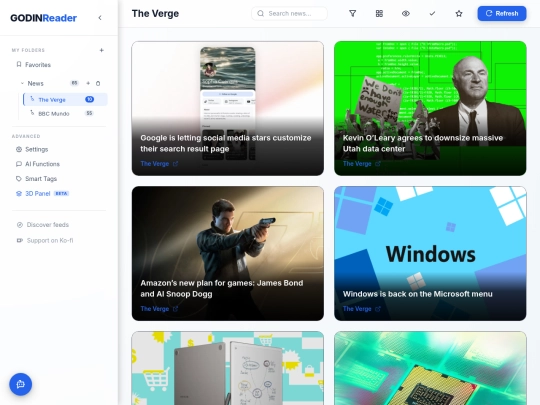Open the Kevin O'Leary Utah data center article
540x405 pixels.
pyautogui.click(x=430, y=108)
